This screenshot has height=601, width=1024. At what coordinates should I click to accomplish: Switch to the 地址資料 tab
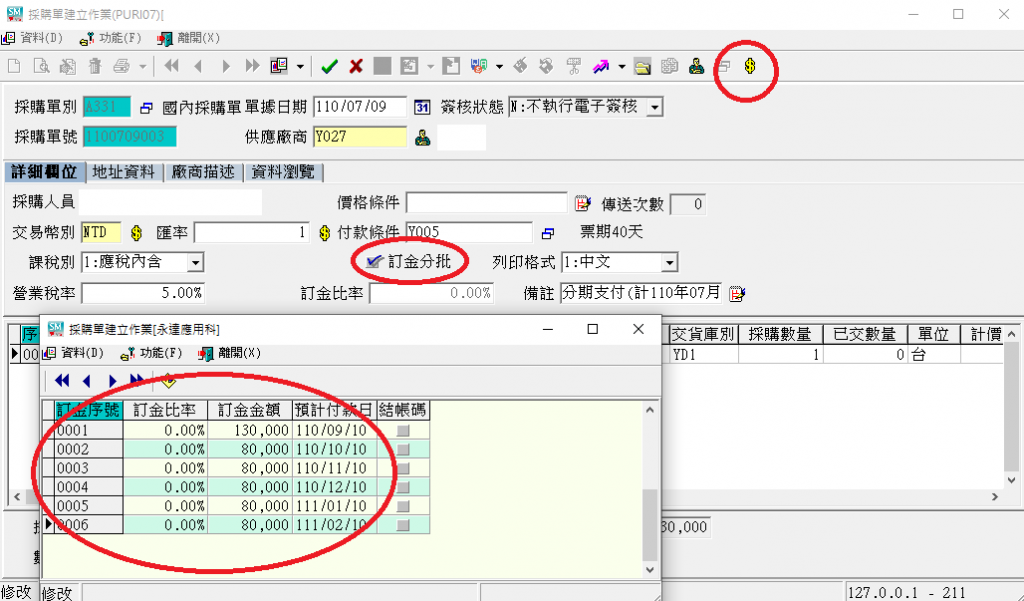[x=124, y=172]
